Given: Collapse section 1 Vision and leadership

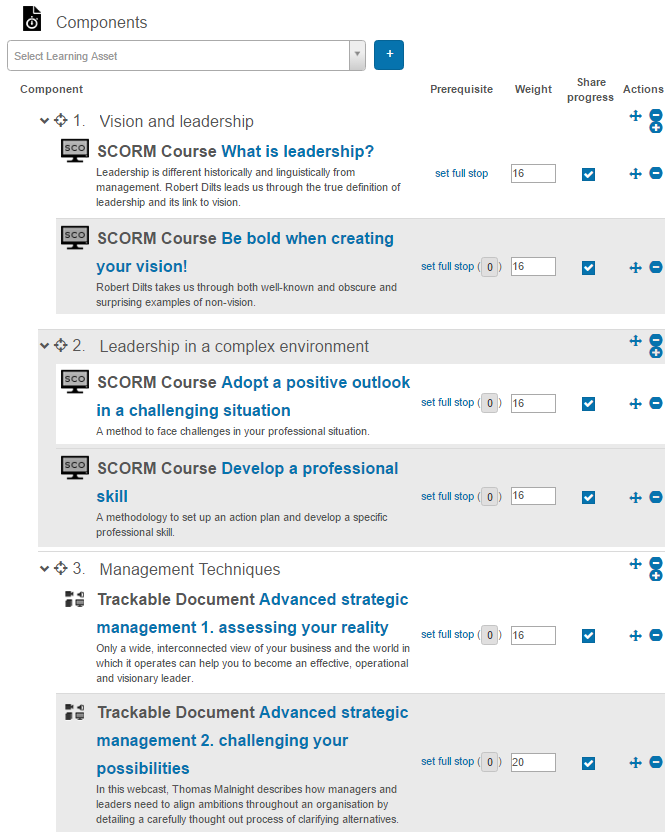Looking at the screenshot, I should coord(44,121).
